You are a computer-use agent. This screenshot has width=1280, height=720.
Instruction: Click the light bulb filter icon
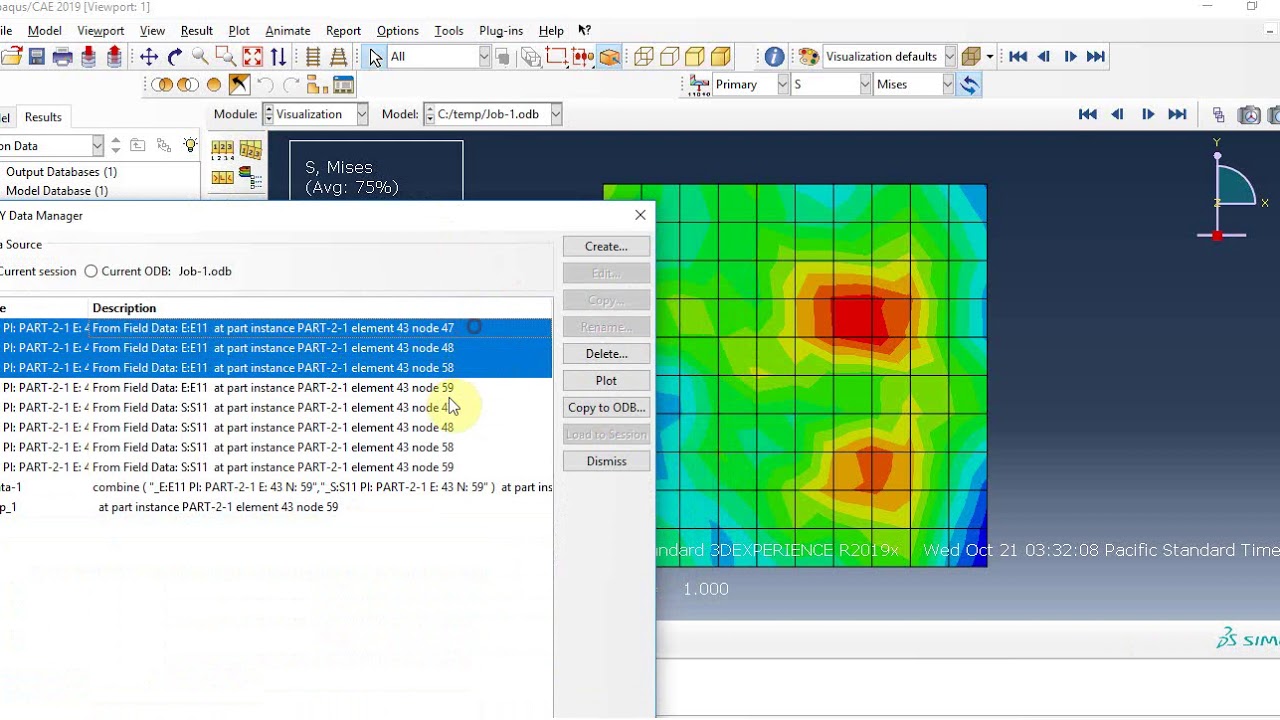click(190, 146)
